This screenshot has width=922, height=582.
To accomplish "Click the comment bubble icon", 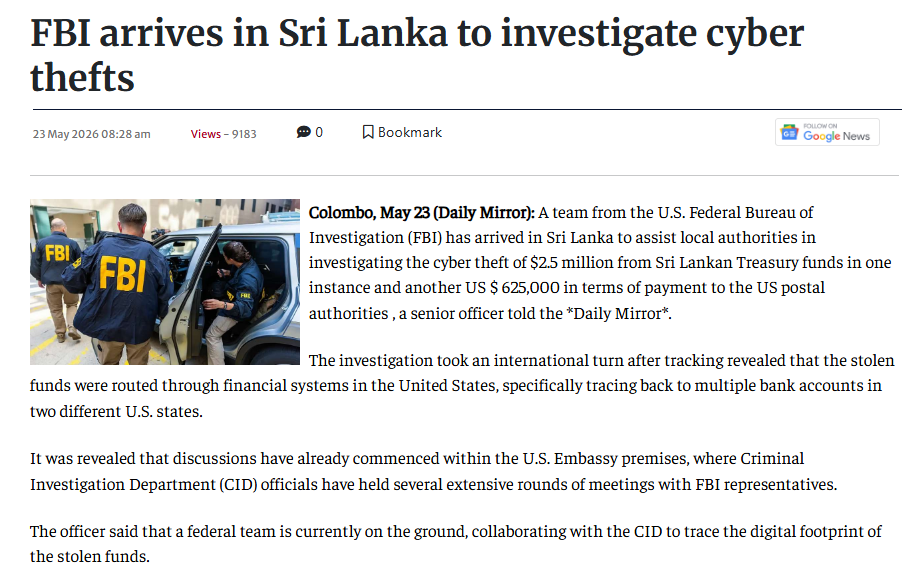I will [303, 132].
